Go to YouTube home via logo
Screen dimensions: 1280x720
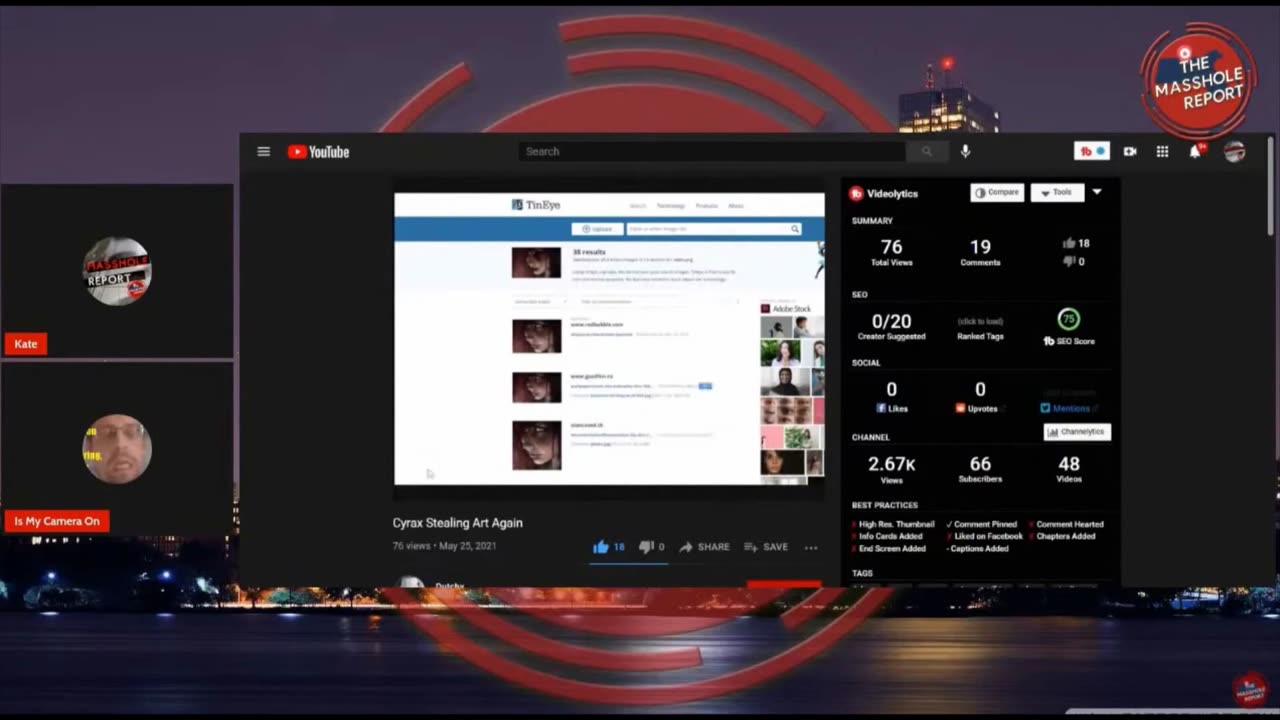[x=319, y=152]
